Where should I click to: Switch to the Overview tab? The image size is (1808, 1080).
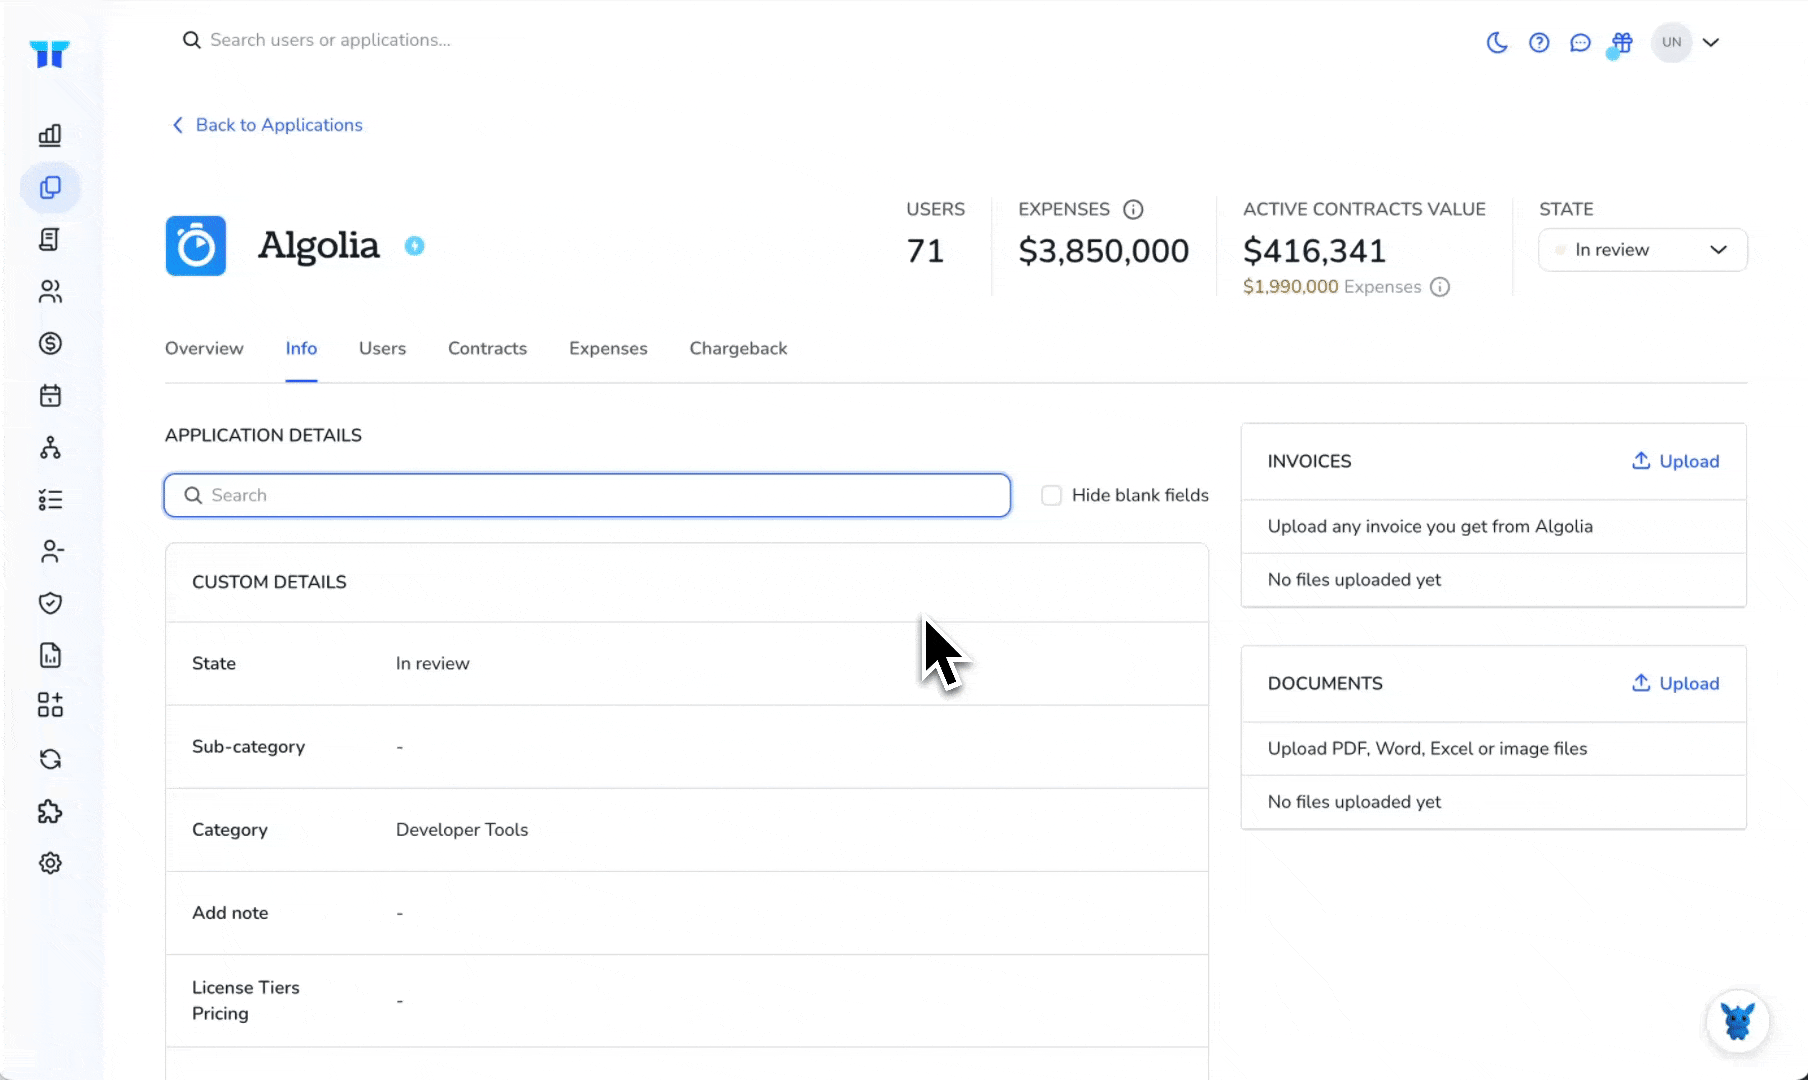[204, 348]
